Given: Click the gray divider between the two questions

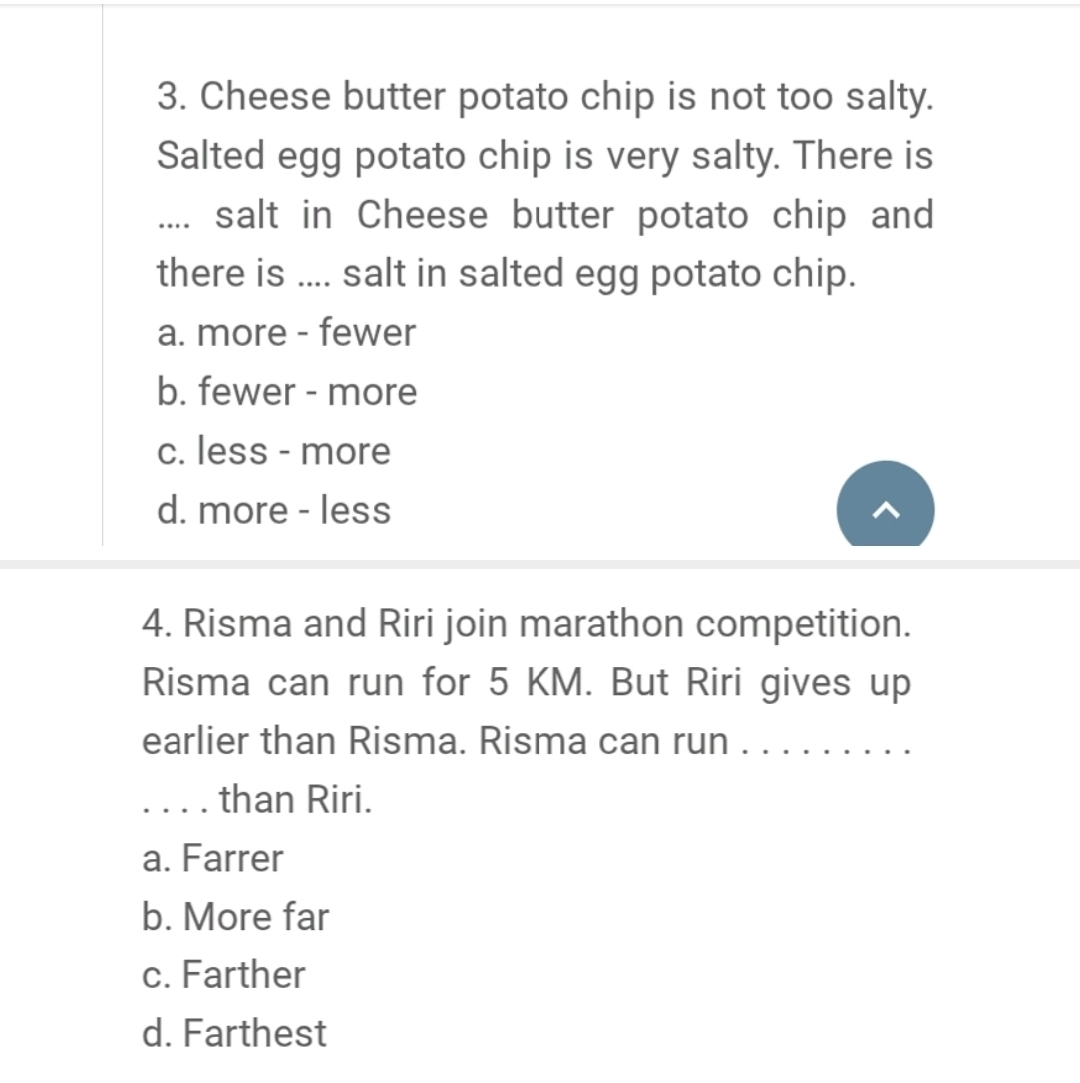Looking at the screenshot, I should point(540,564).
